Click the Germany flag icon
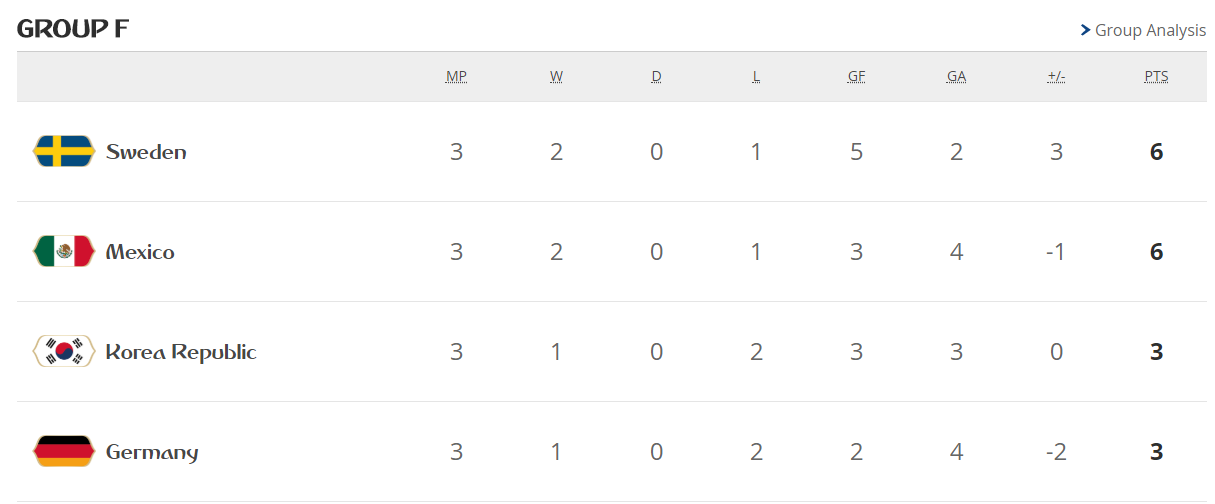The width and height of the screenshot is (1215, 504). (x=63, y=452)
